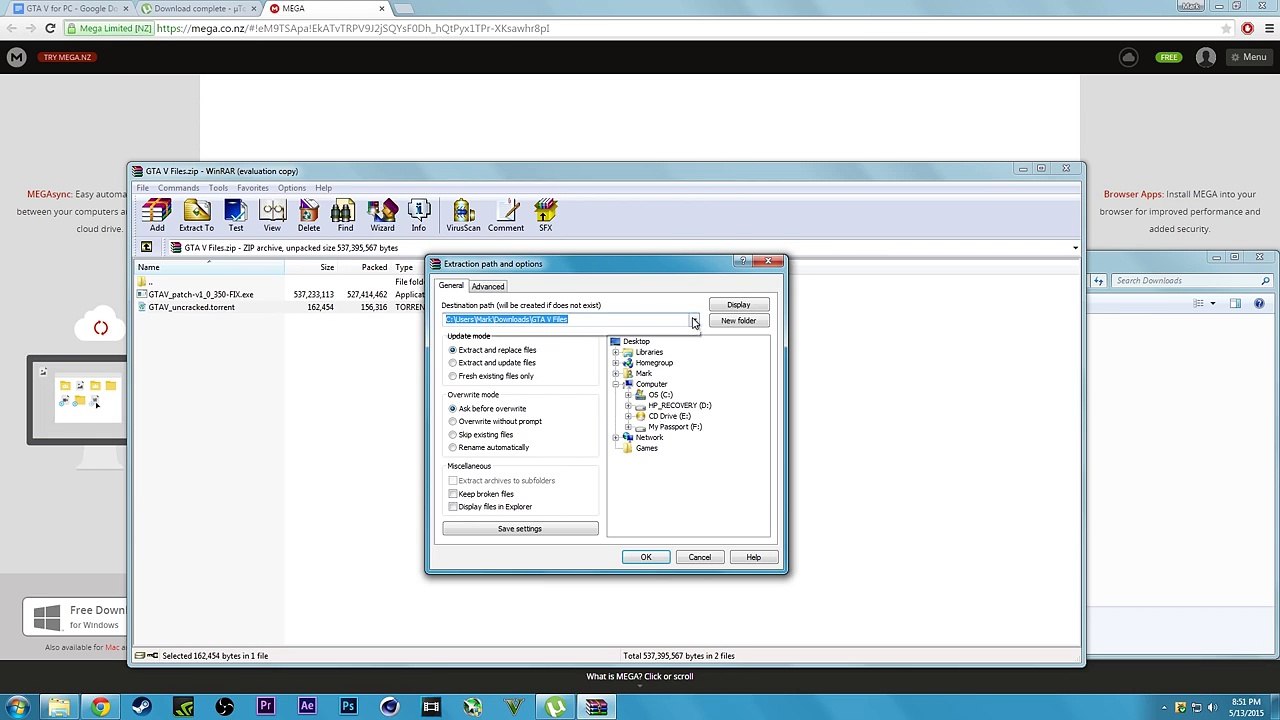Expand the OS (C:) drive node

[x=628, y=395]
